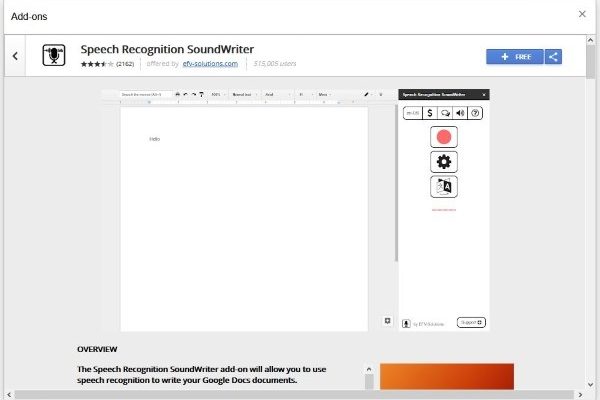Click the 515,005 users text
This screenshot has width=600, height=400.
(275, 64)
